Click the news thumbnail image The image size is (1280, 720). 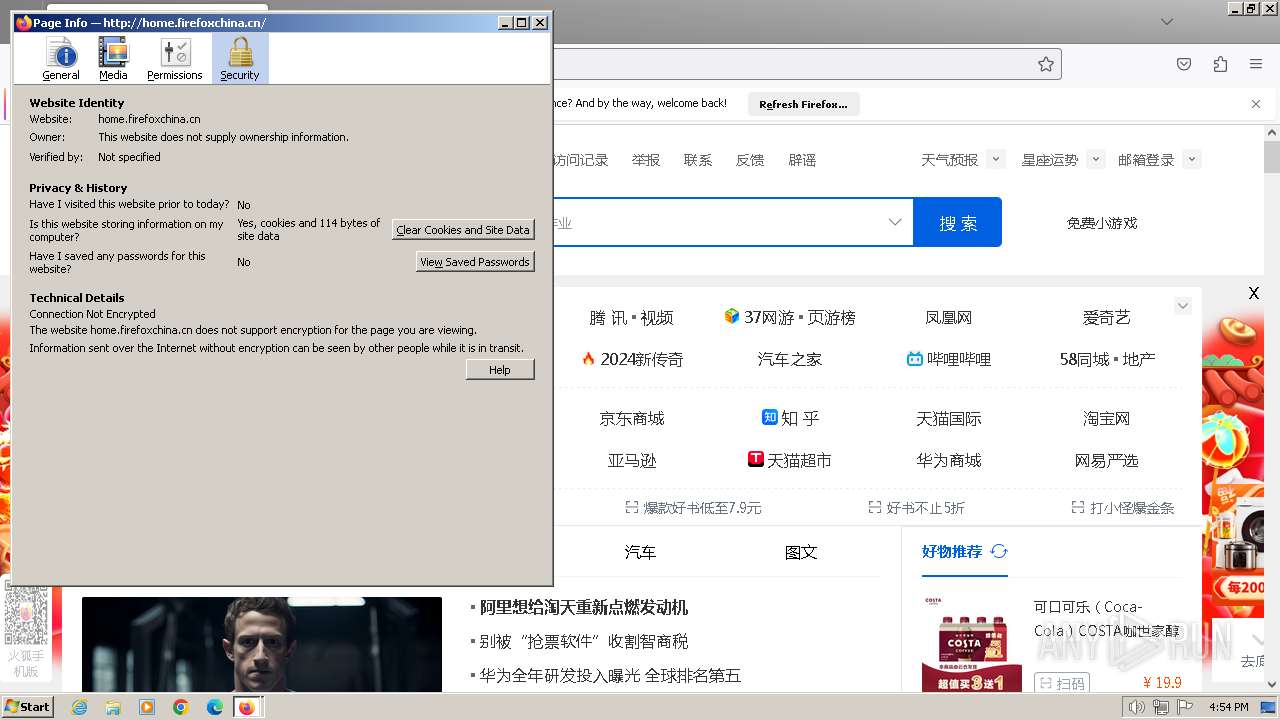tap(262, 645)
